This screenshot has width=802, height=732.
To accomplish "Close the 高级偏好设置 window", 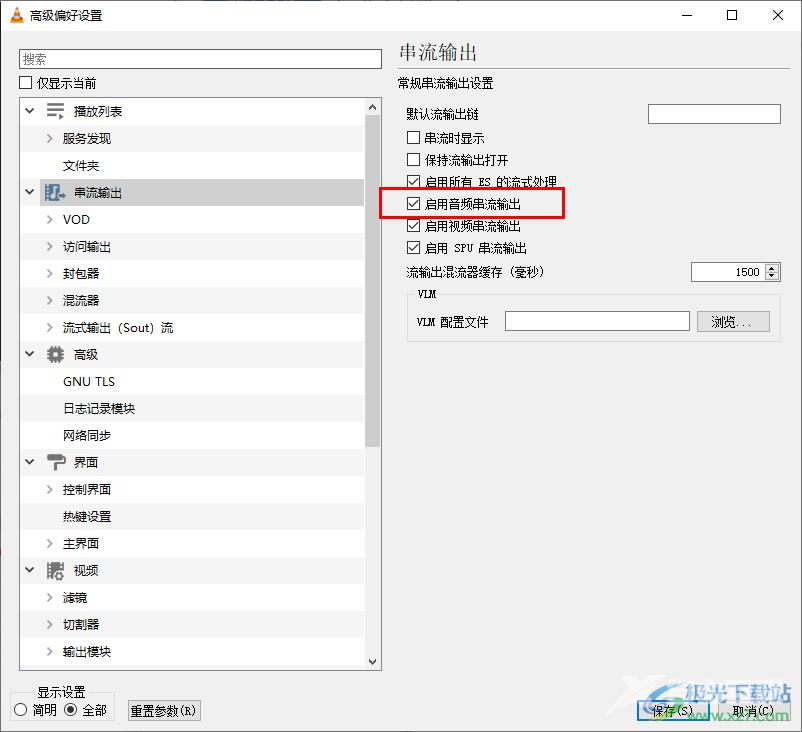I will pos(777,15).
